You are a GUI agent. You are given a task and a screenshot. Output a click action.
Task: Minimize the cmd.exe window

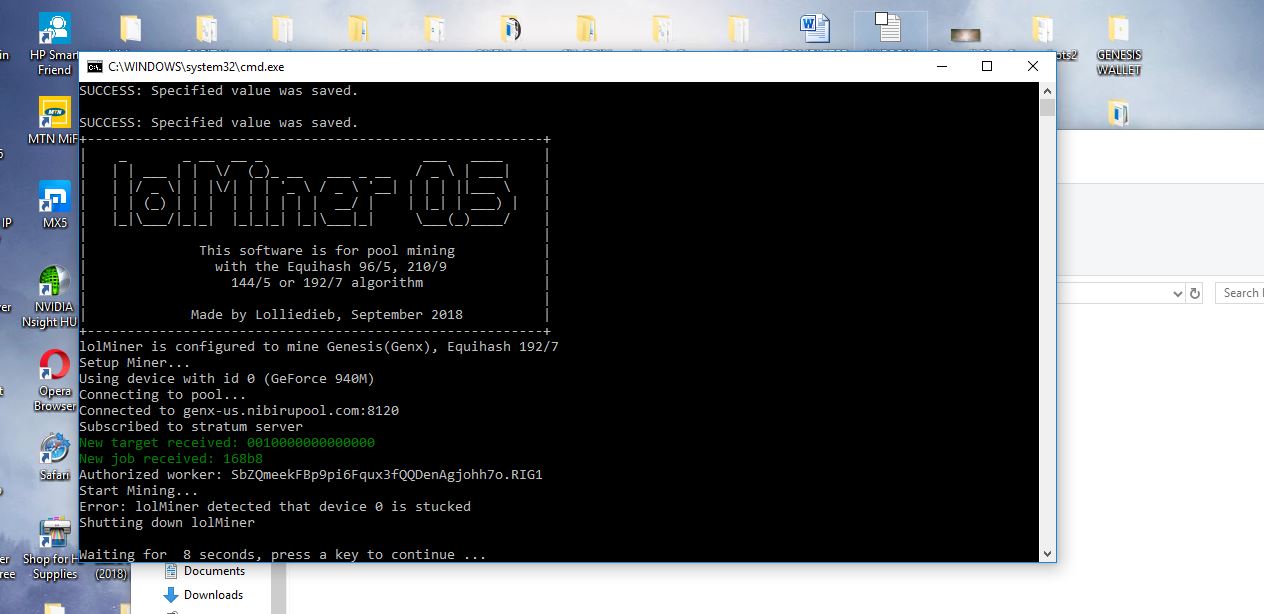941,66
